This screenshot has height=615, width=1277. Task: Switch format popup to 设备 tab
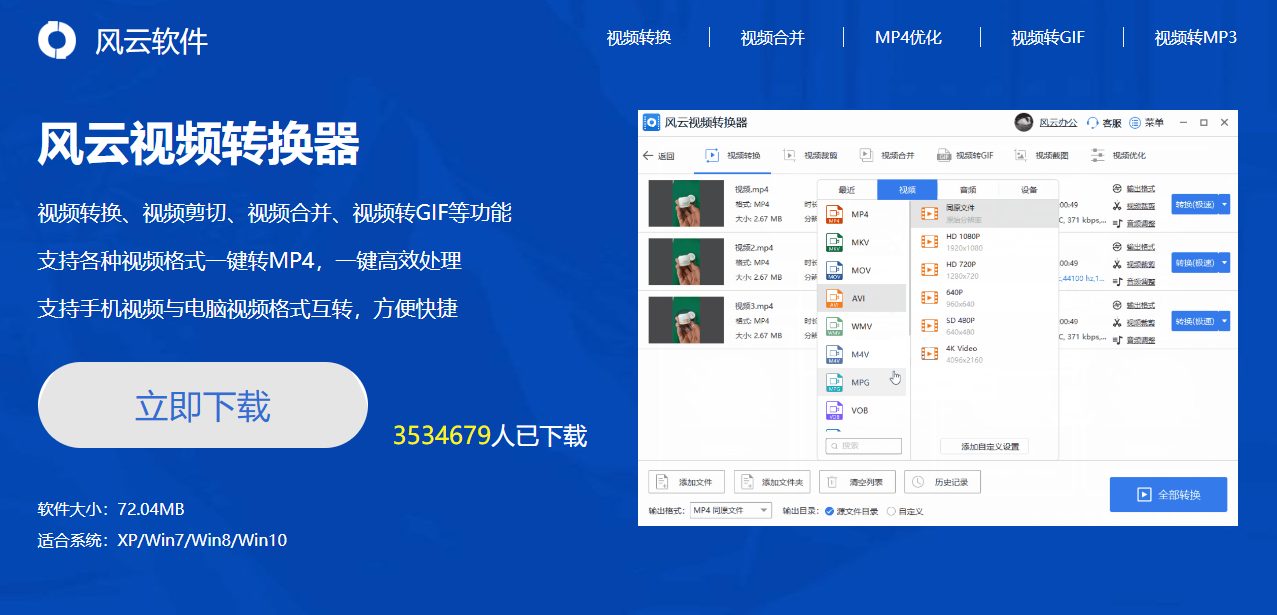point(1029,190)
